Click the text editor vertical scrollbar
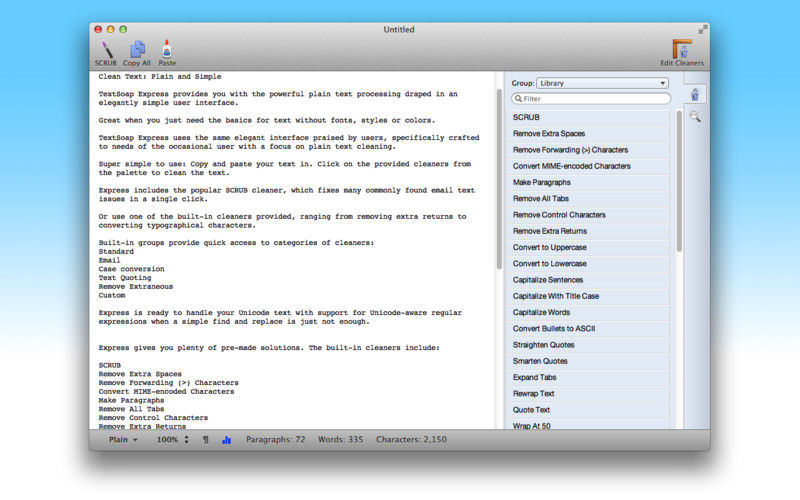Image resolution: width=800 pixels, height=500 pixels. pyautogui.click(x=499, y=179)
